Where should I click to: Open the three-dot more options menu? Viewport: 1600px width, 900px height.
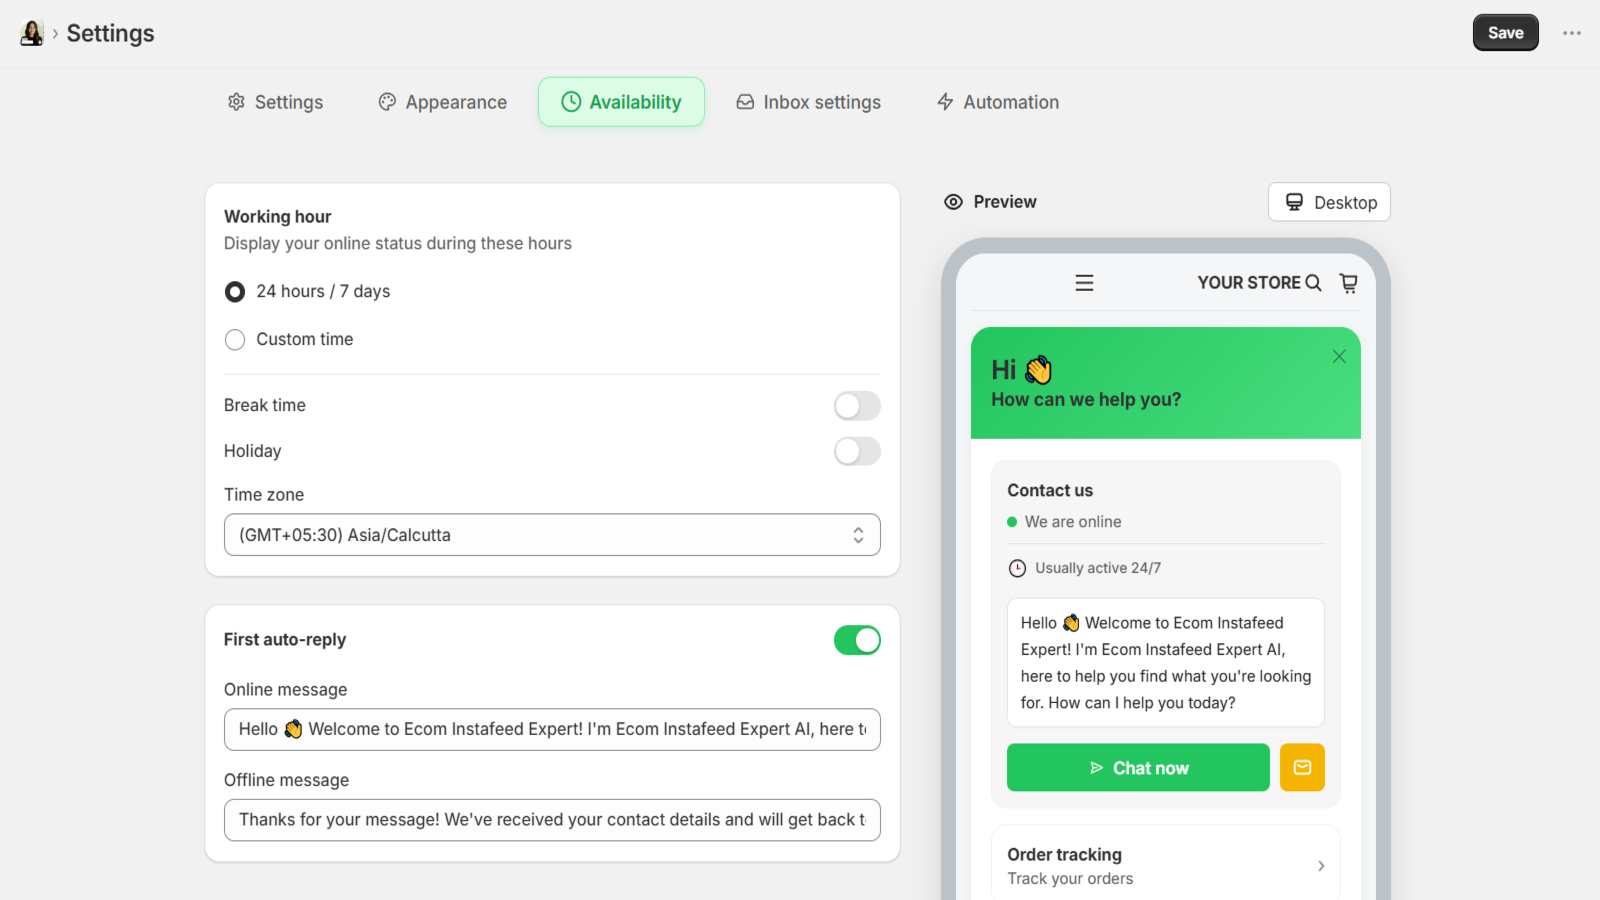click(1572, 33)
